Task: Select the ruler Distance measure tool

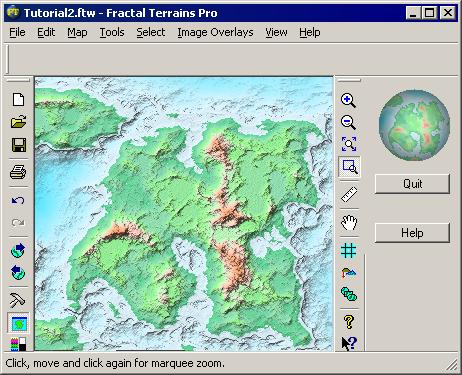Action: (x=349, y=195)
